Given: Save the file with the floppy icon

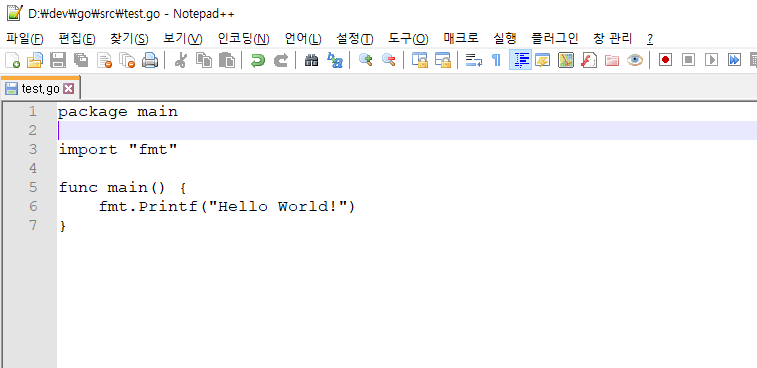Looking at the screenshot, I should point(58,60).
